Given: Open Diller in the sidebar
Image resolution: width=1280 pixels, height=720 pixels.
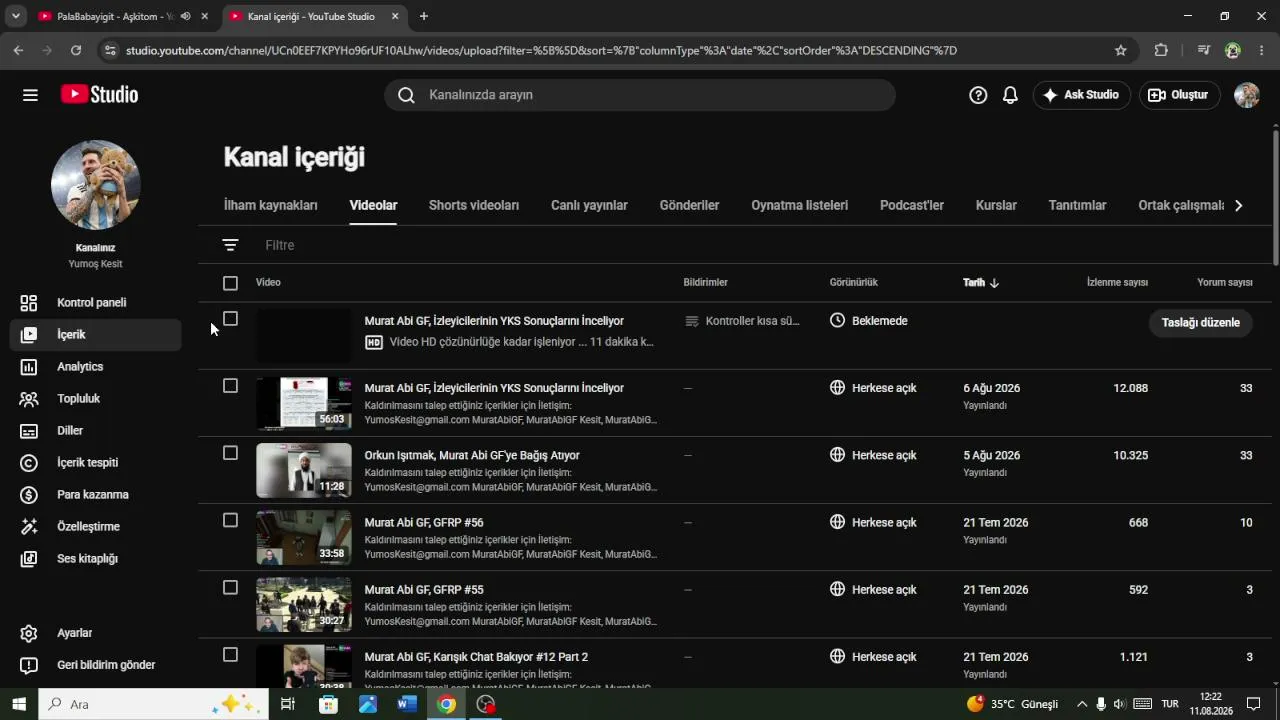Looking at the screenshot, I should point(96,431).
